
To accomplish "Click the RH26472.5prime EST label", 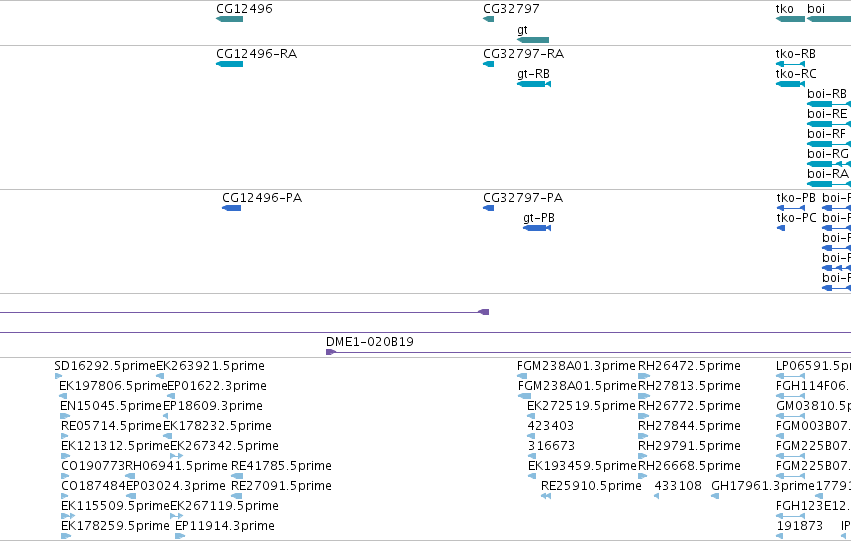I will (689, 366).
